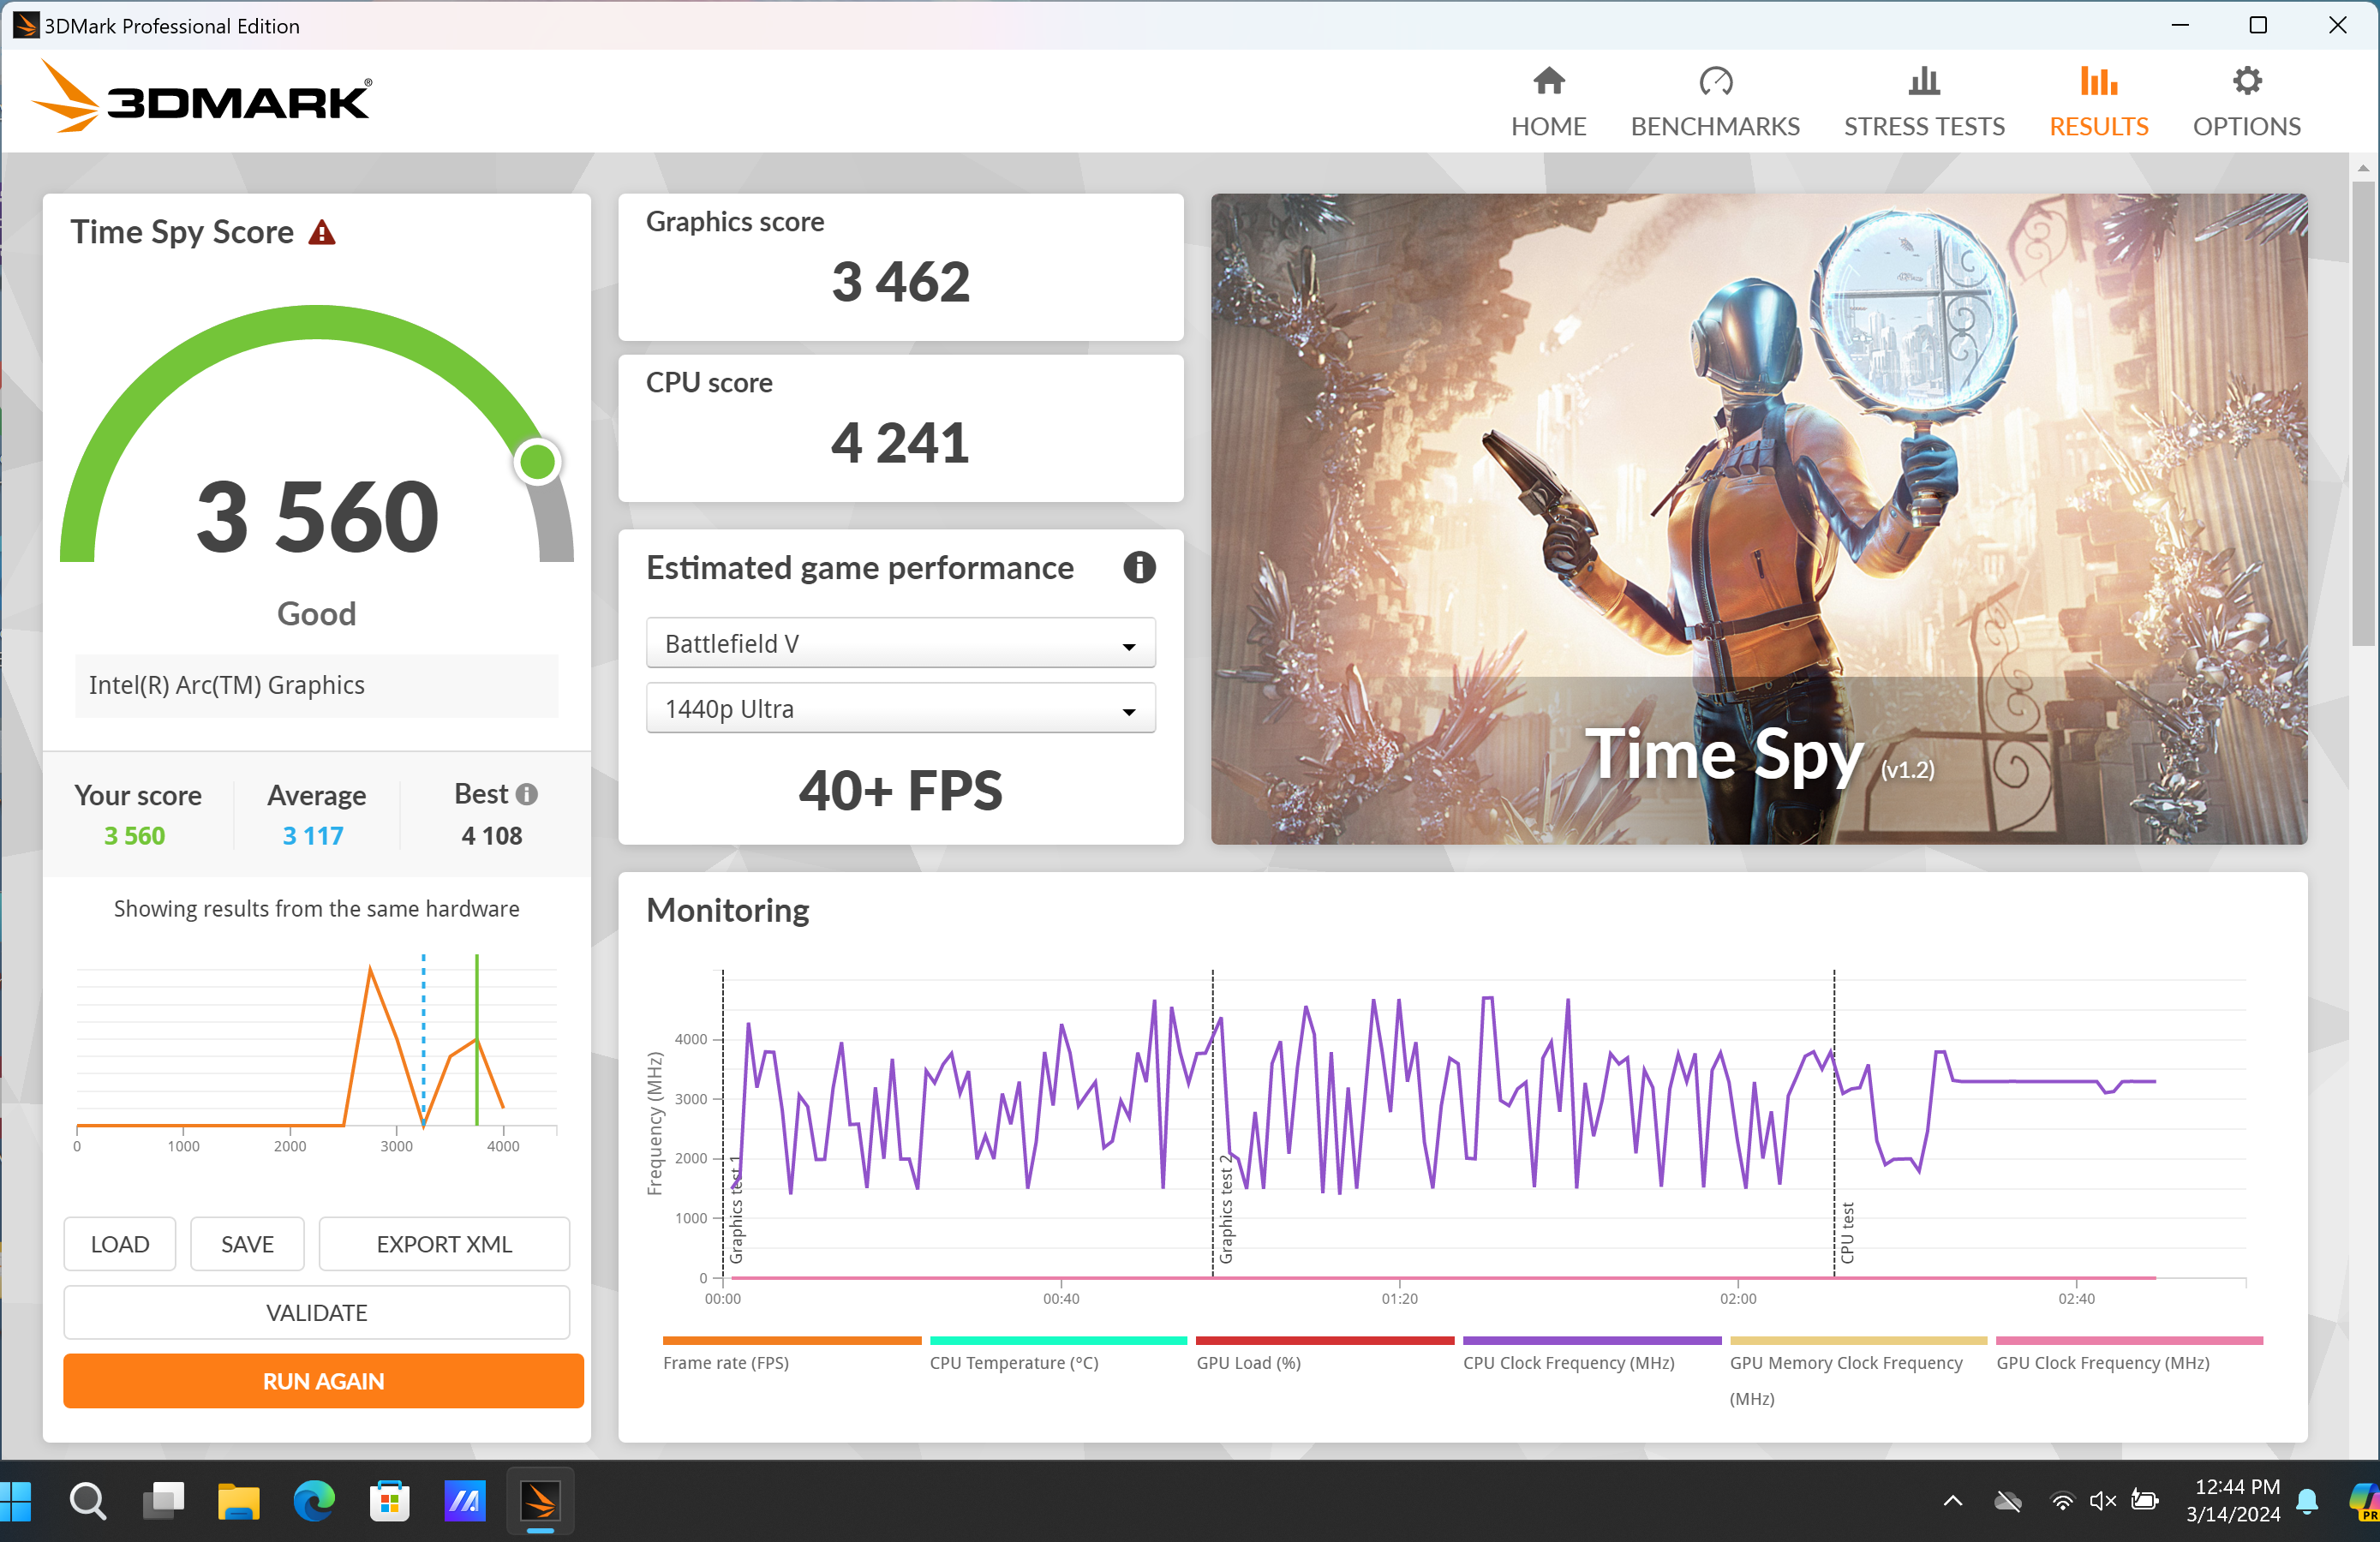Open Task View on the taskbar
Viewport: 2380px width, 1542px height.
[163, 1500]
